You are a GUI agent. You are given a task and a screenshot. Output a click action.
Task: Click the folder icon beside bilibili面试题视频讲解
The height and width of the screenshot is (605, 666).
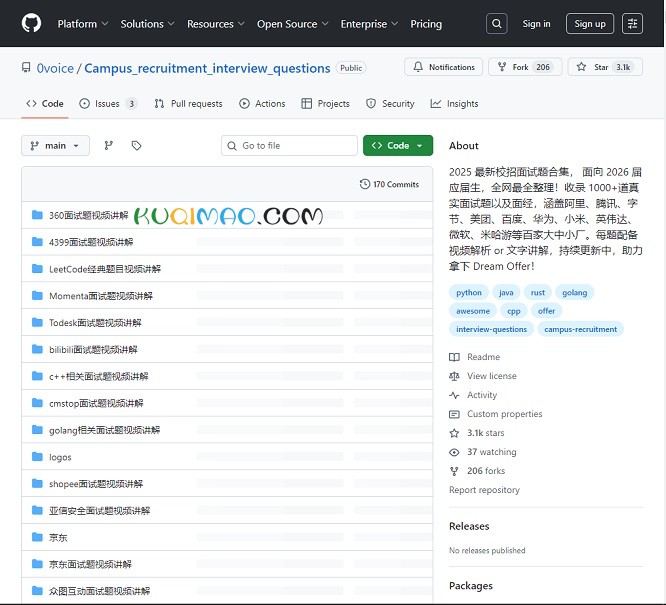[37, 349]
